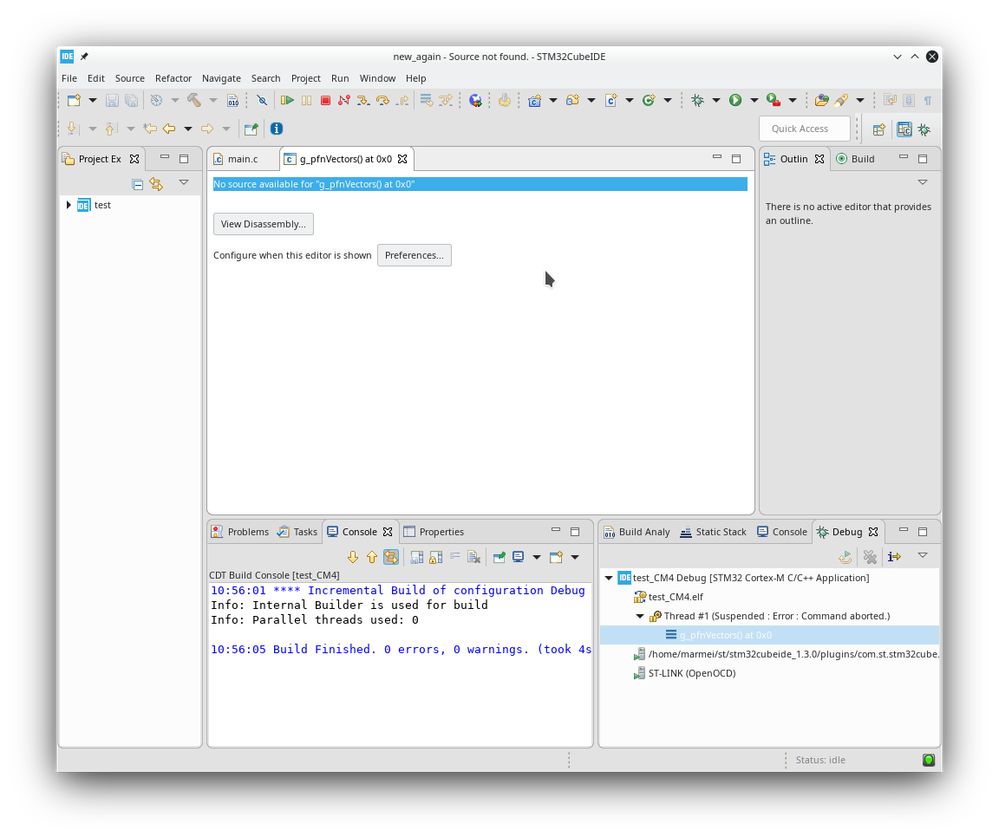Click the Open Perspective icon

click(x=879, y=129)
